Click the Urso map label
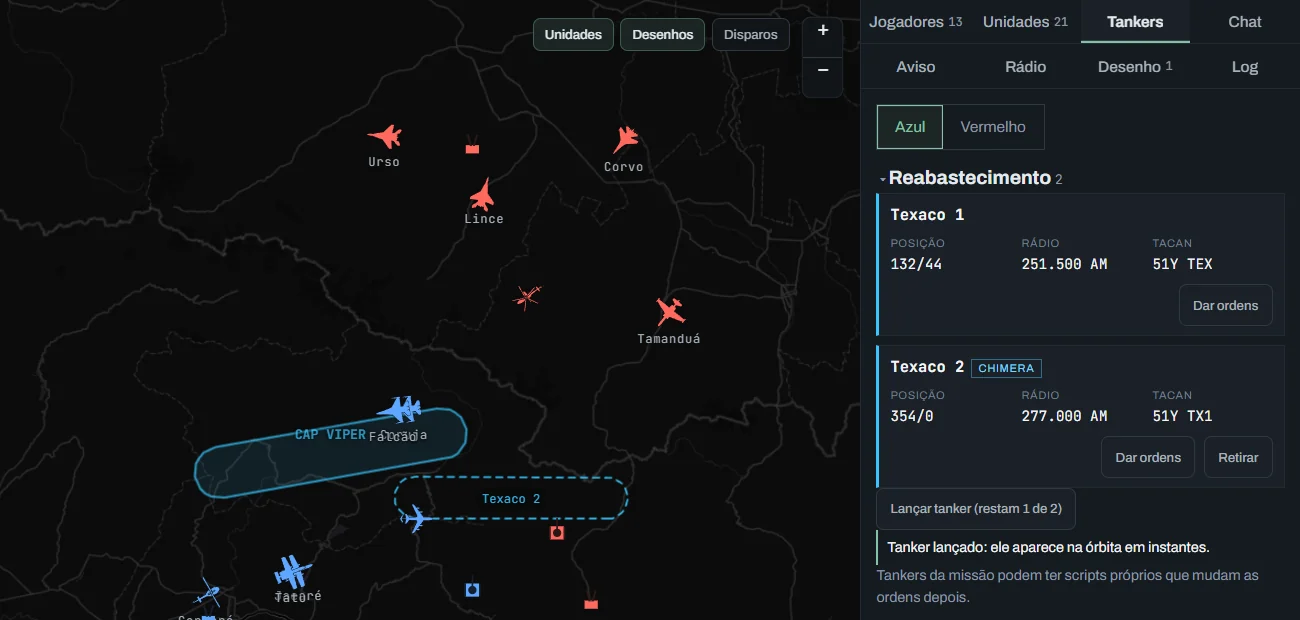The height and width of the screenshot is (620, 1300). [x=384, y=161]
